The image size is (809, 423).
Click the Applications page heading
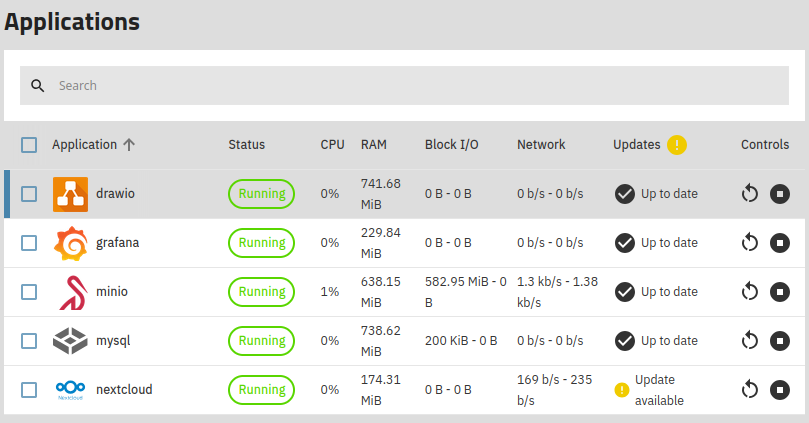(72, 22)
